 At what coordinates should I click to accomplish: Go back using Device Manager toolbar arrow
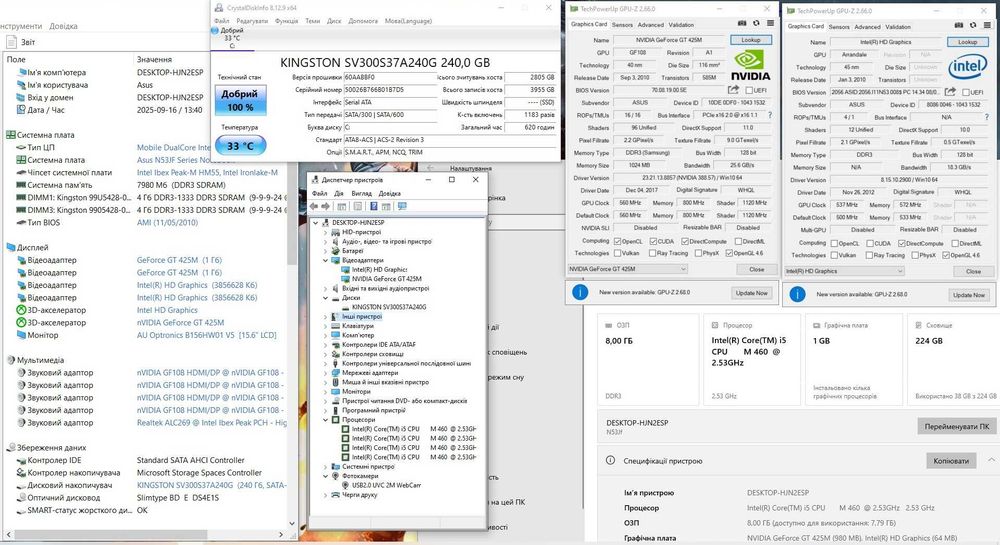(314, 207)
